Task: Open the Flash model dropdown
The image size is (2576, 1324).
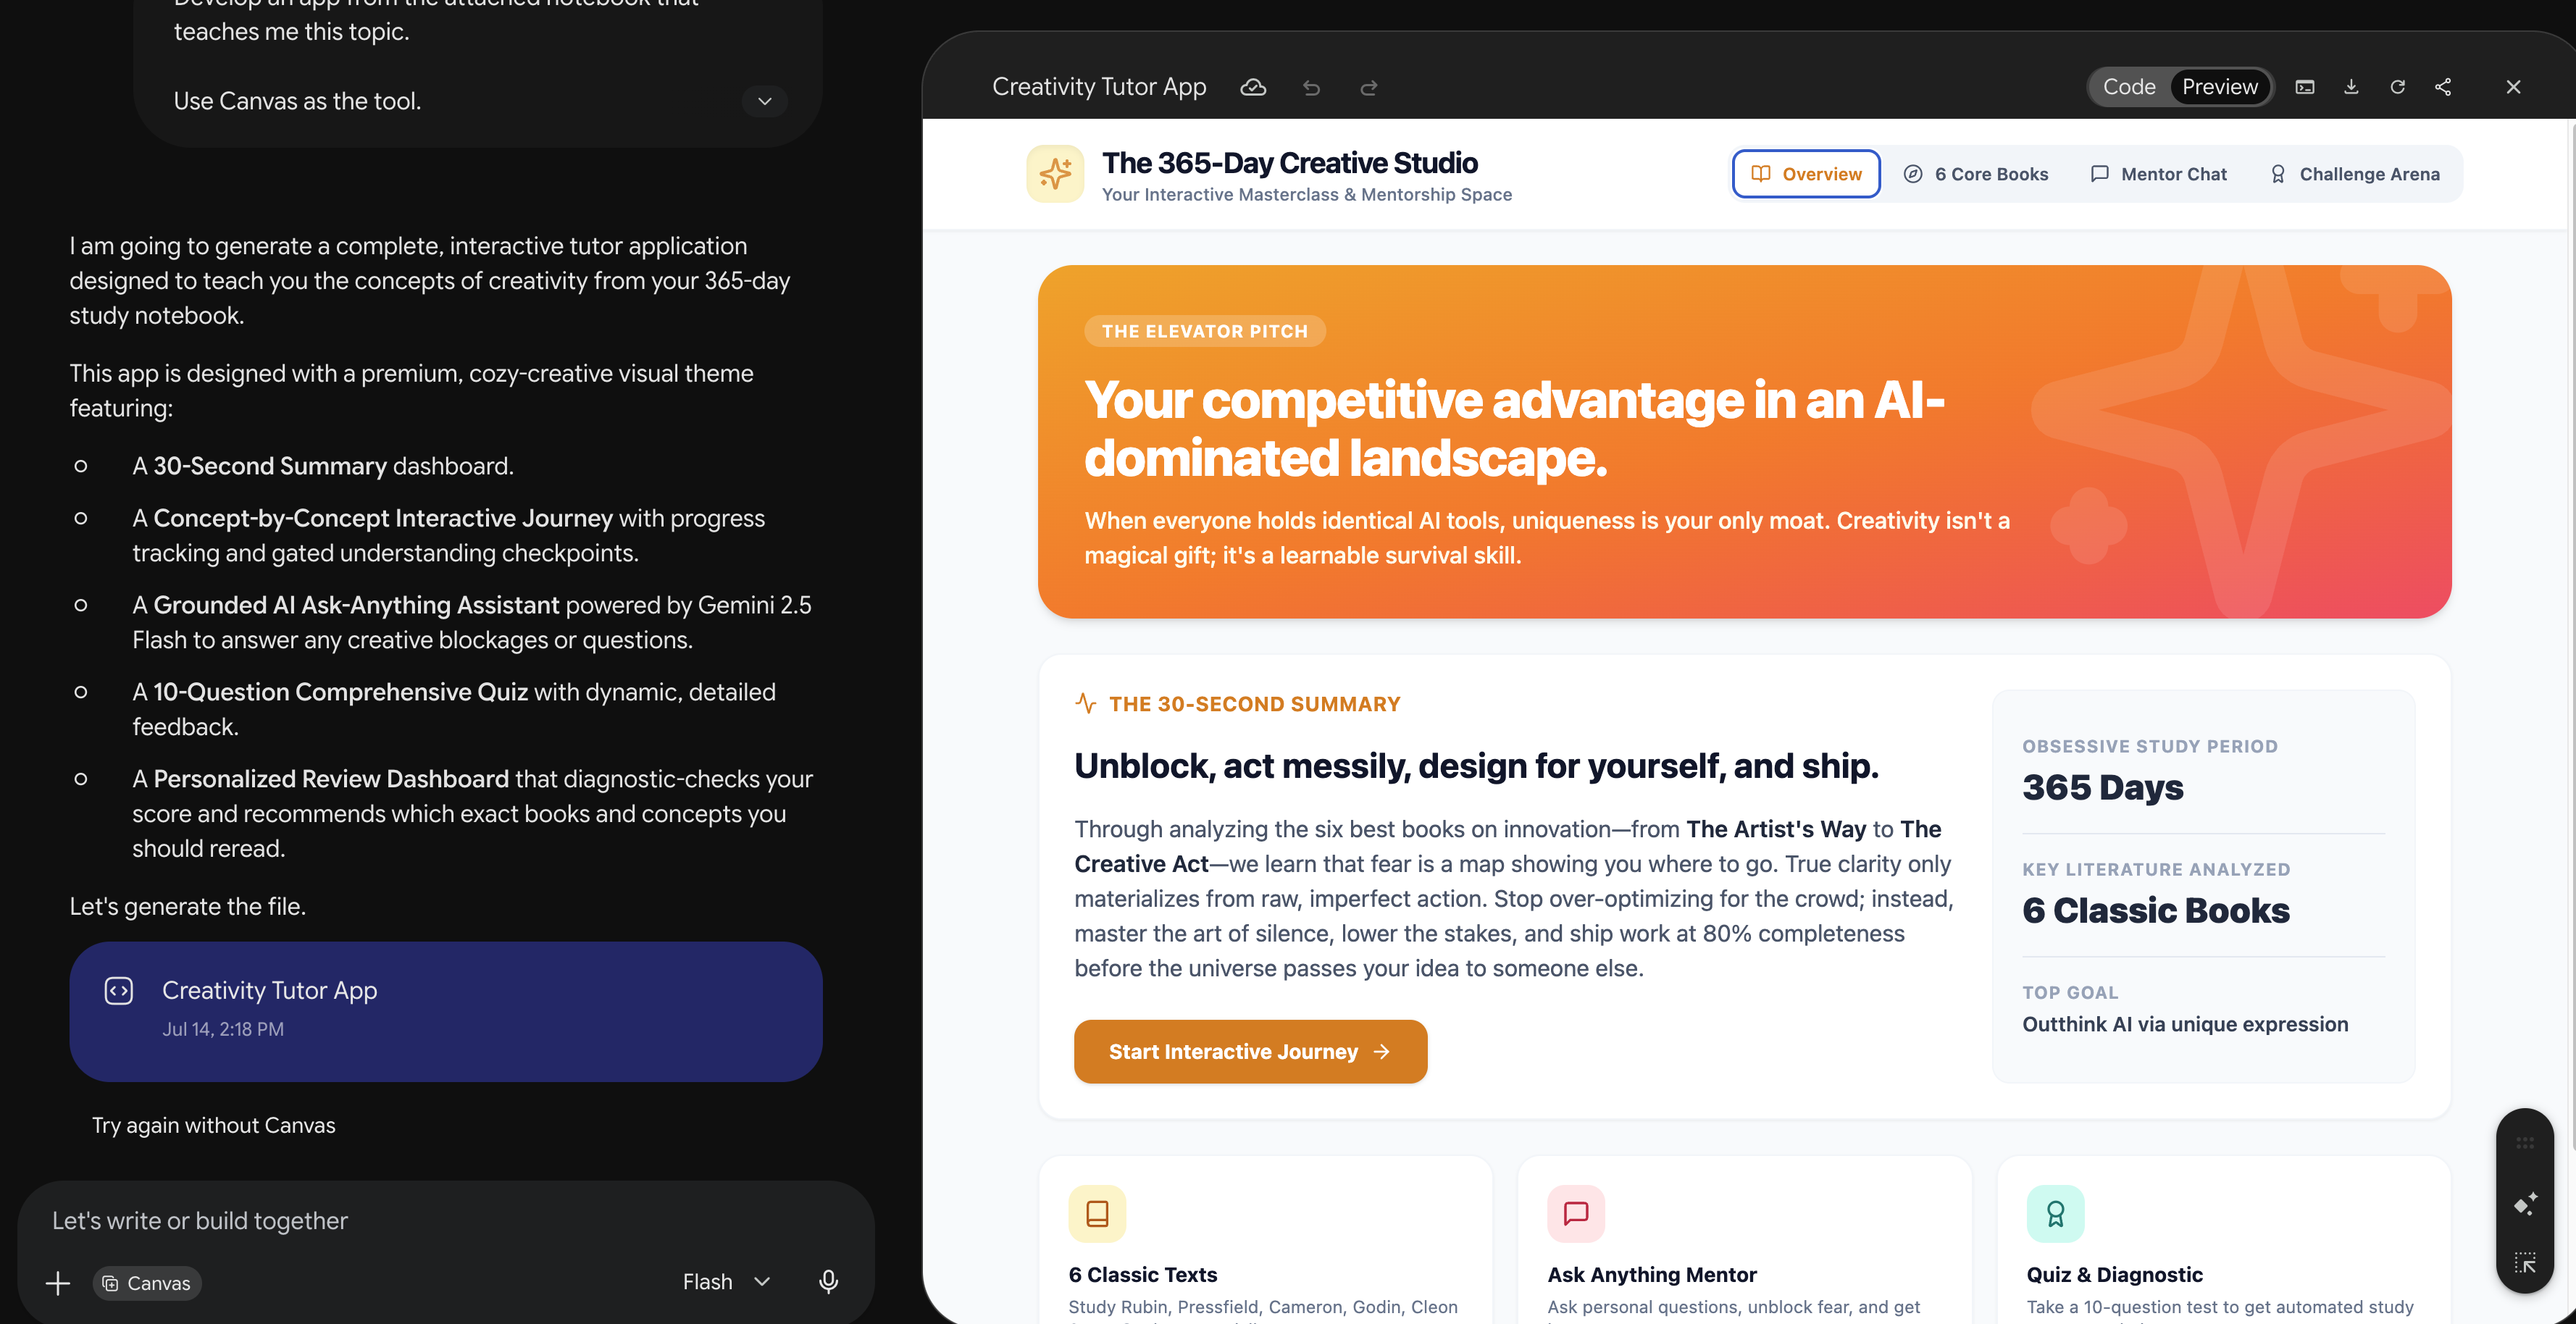Action: 726,1281
